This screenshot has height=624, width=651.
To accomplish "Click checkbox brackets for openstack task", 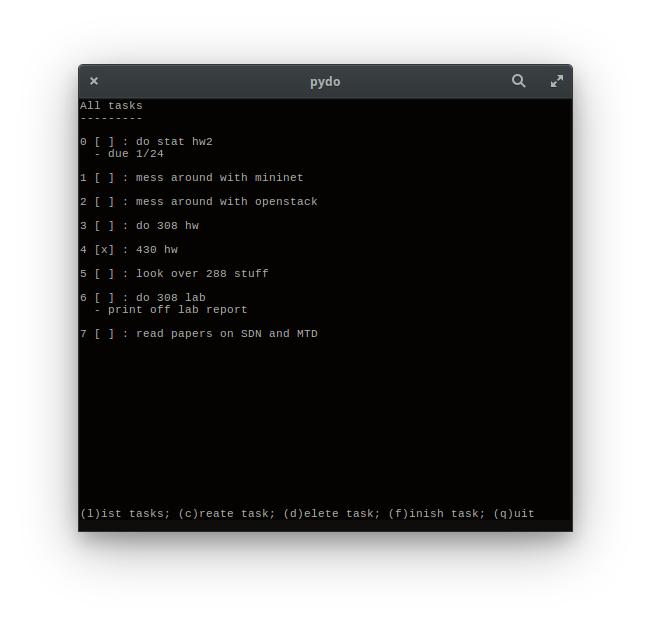I will tap(104, 202).
